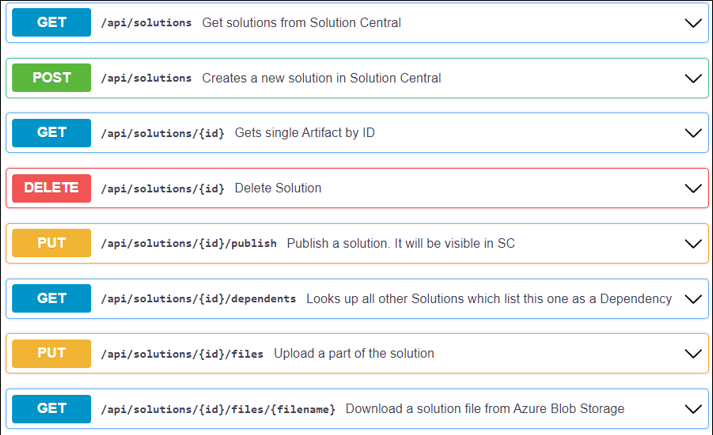Click the GET badge for file download
The image size is (713, 435).
click(x=51, y=408)
